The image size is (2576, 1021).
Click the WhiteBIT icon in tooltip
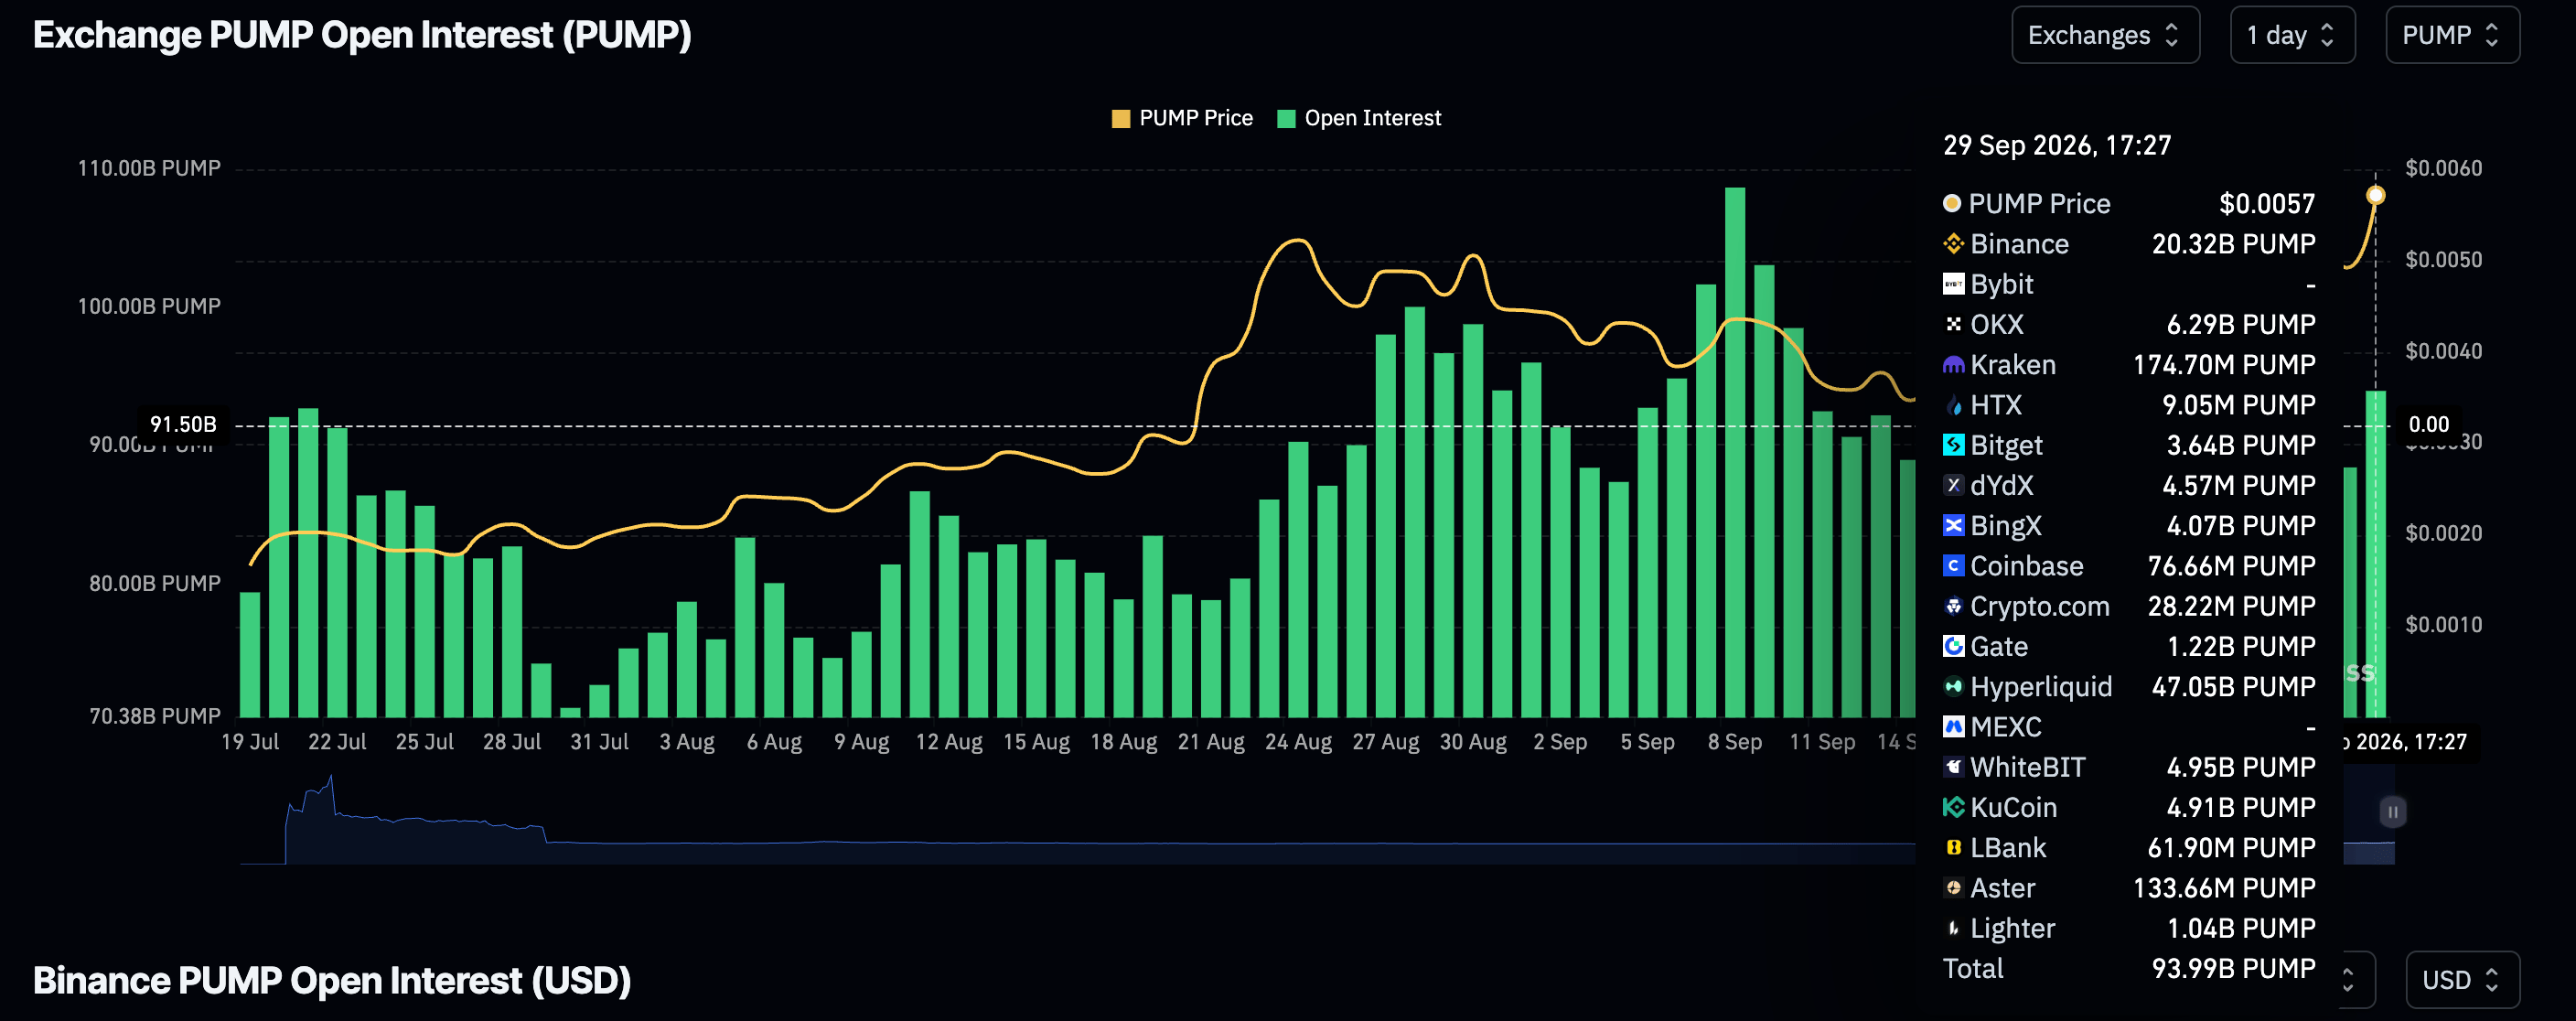click(1953, 767)
